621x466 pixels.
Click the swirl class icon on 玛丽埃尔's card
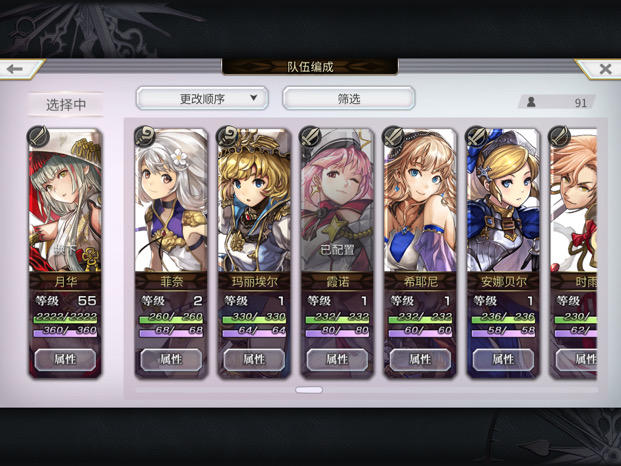[x=227, y=137]
